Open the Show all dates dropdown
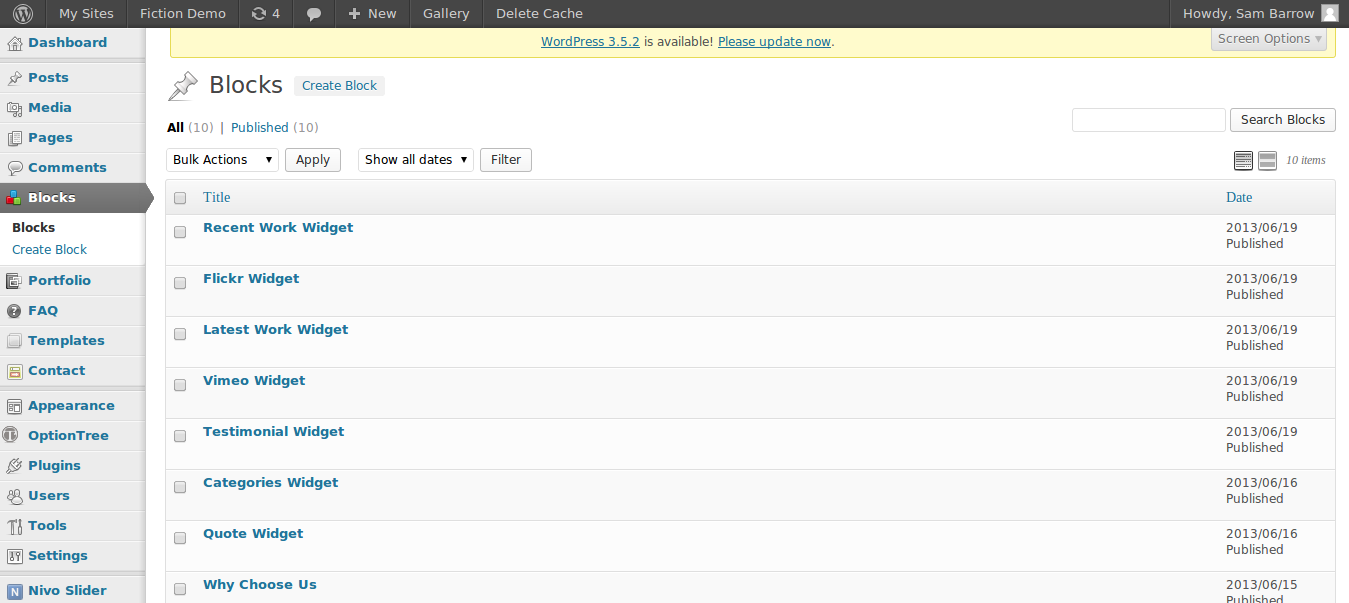The width and height of the screenshot is (1349, 603). pyautogui.click(x=416, y=160)
